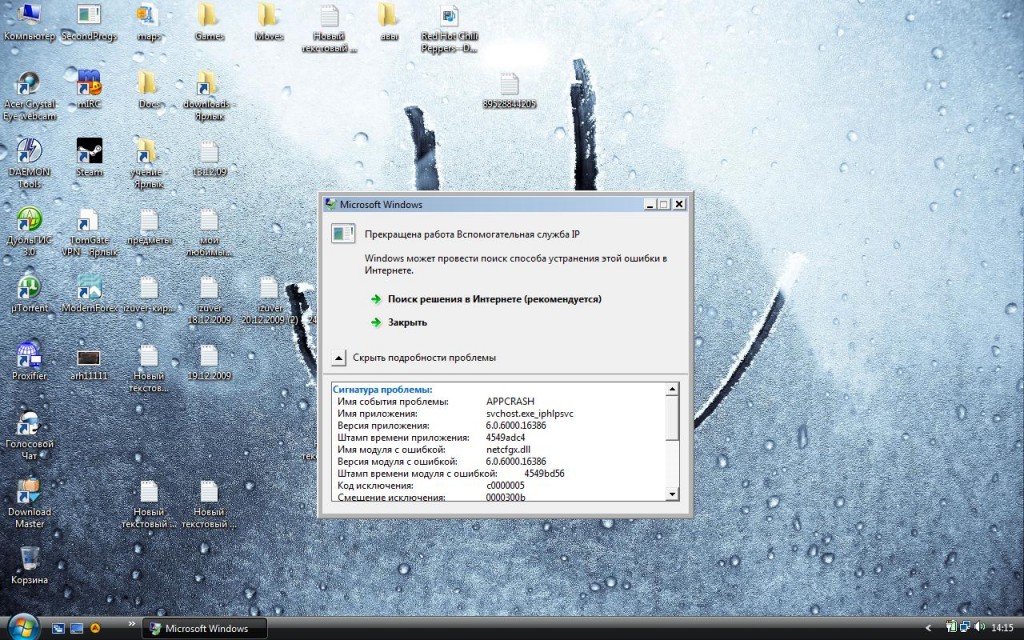Select the DAEMON Tools icon
Viewport: 1024px width, 640px height.
(x=29, y=163)
